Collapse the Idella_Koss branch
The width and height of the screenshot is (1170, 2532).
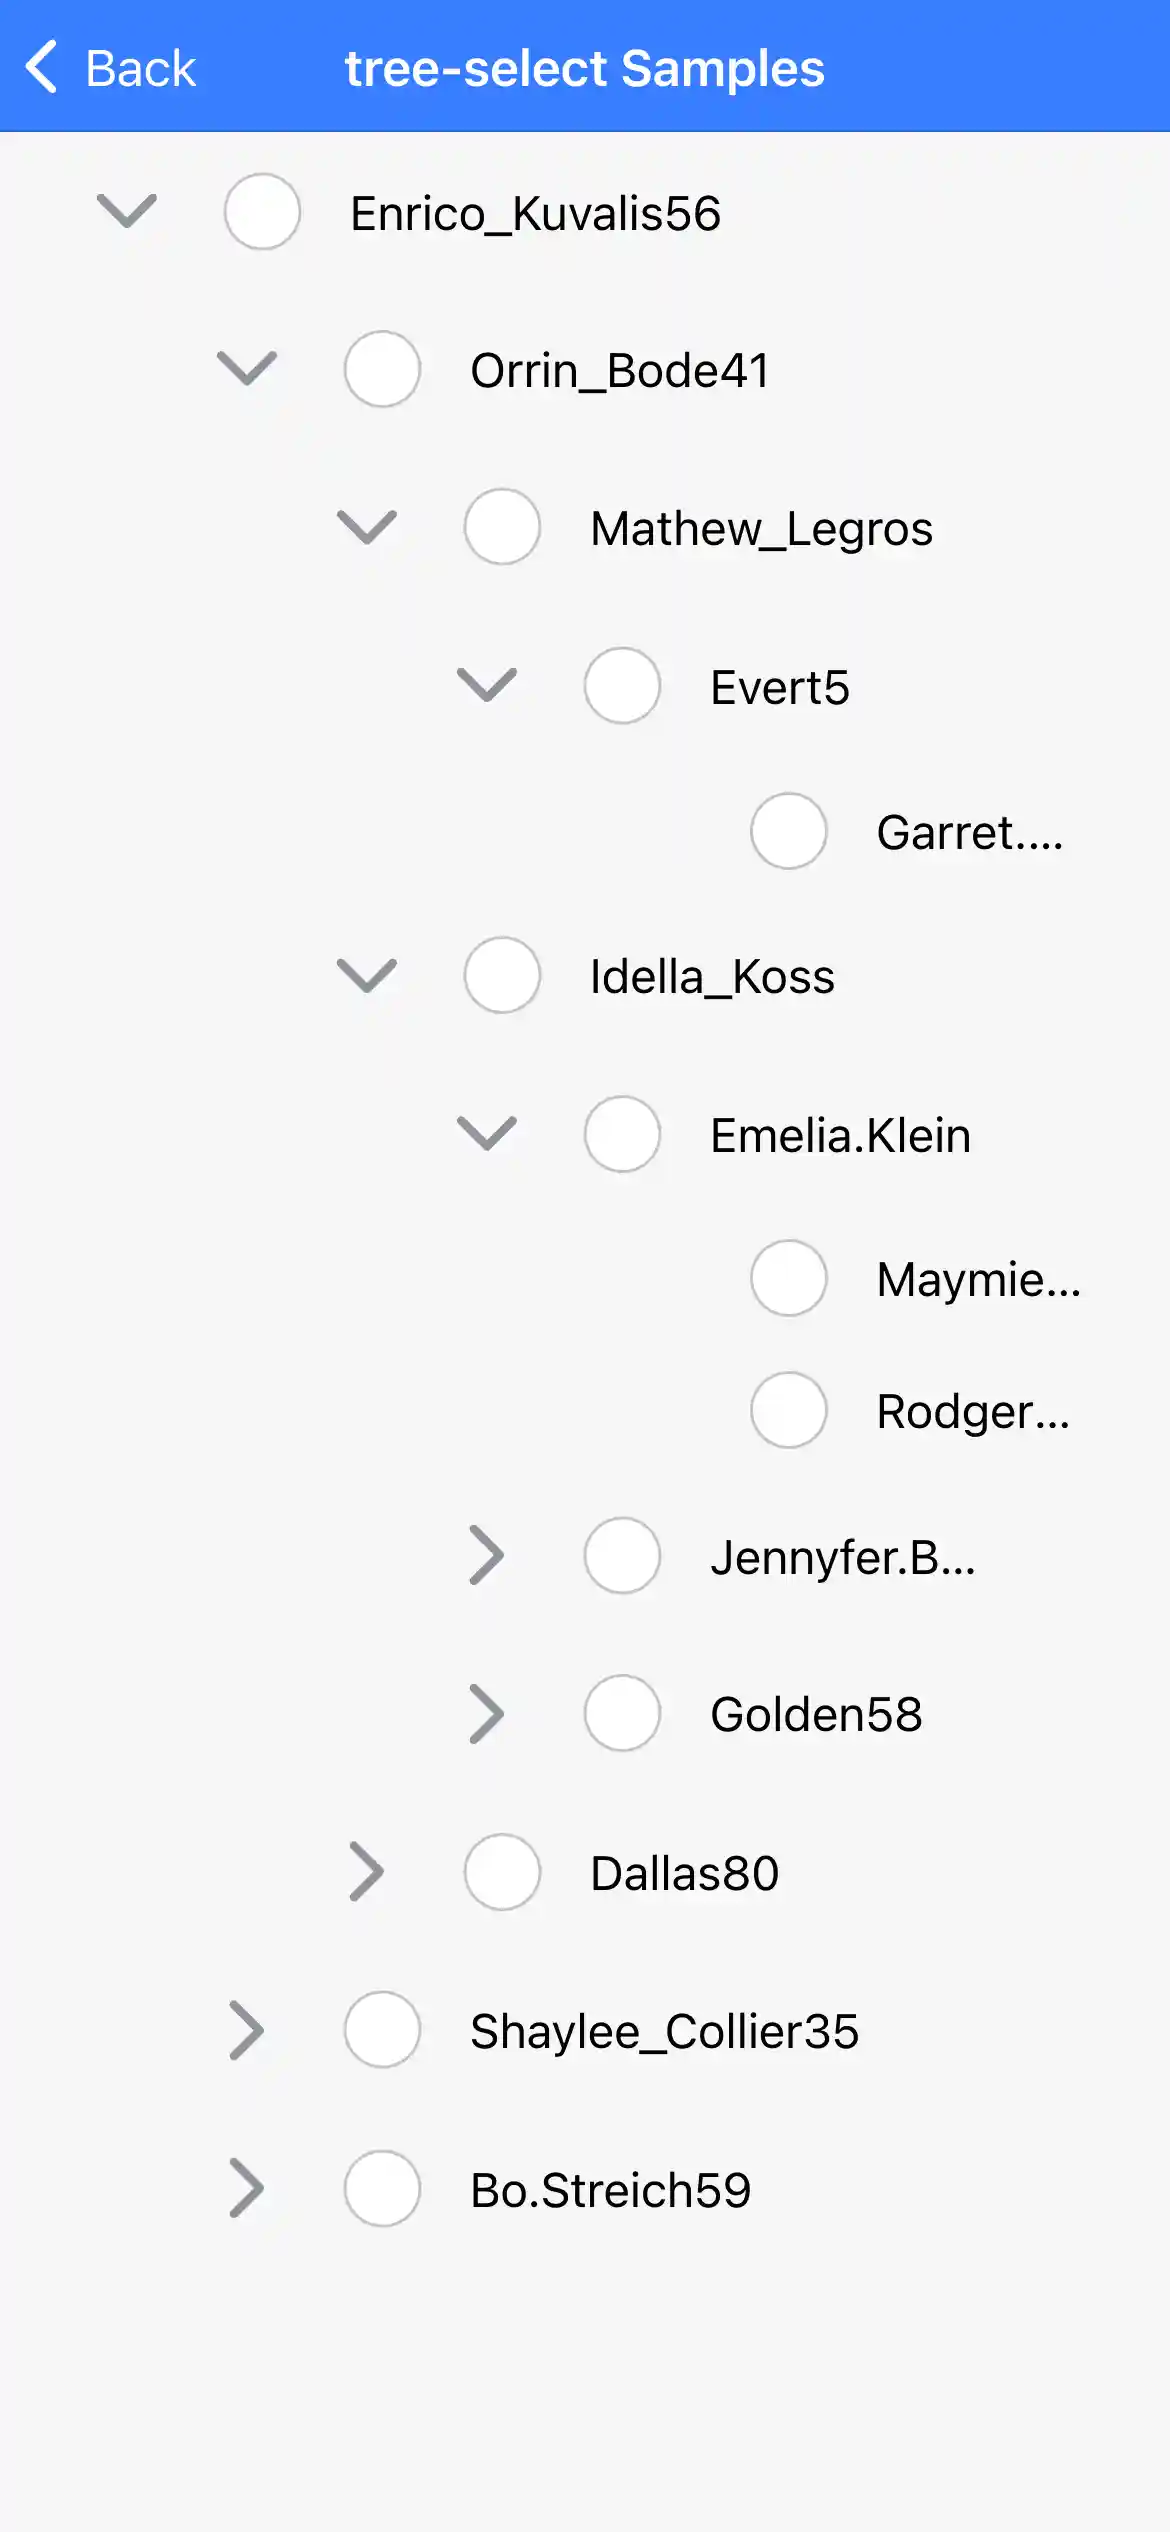click(x=367, y=975)
